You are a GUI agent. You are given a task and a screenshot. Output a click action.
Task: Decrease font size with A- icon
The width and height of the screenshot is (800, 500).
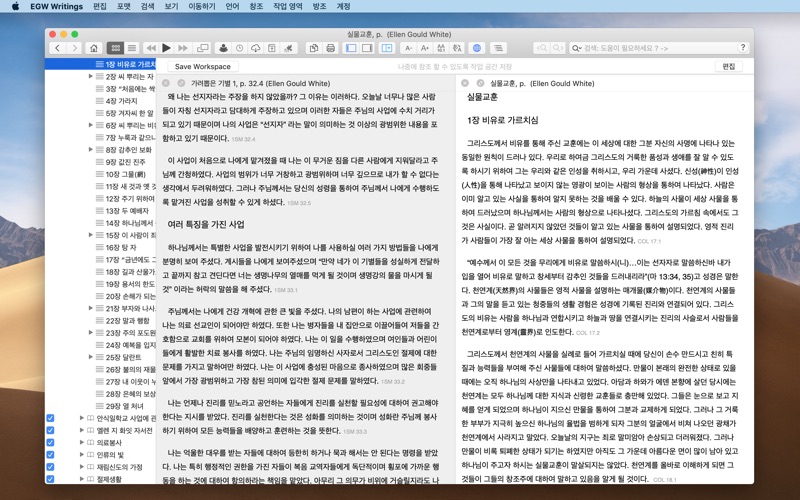click(408, 48)
